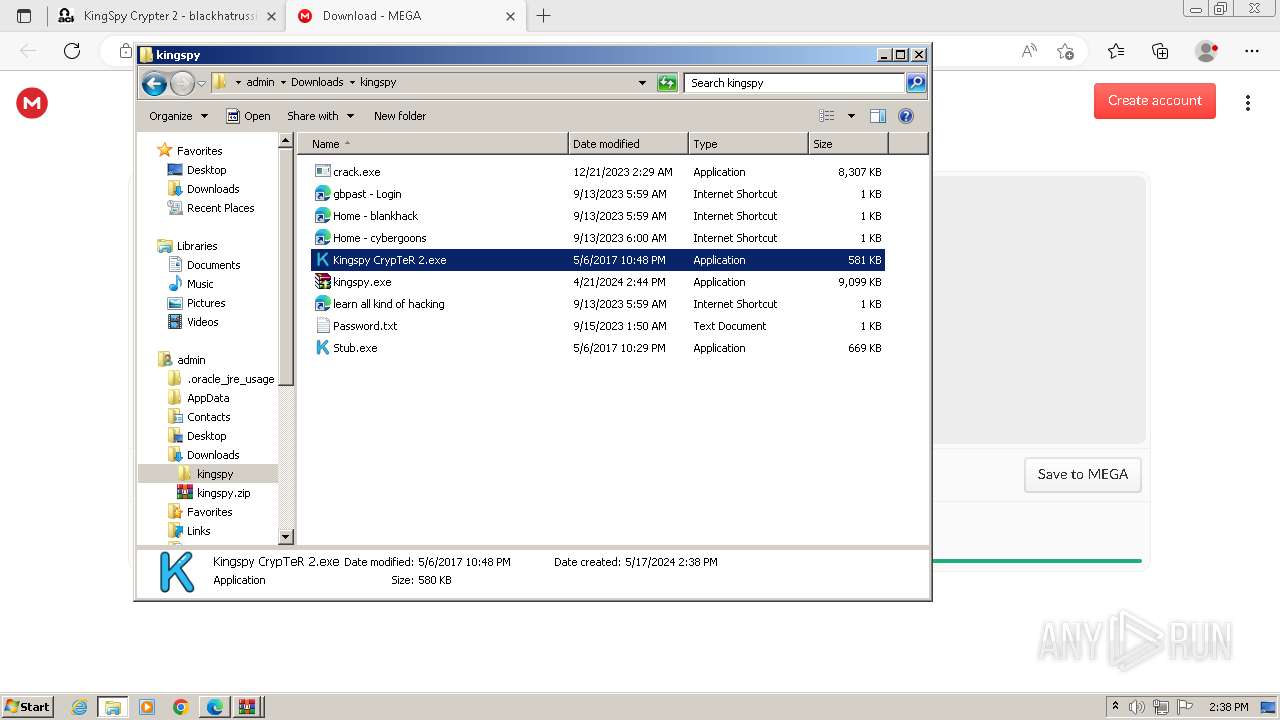Screen dimensions: 1280x720
Task: Open a new Edge tab
Action: 544,16
